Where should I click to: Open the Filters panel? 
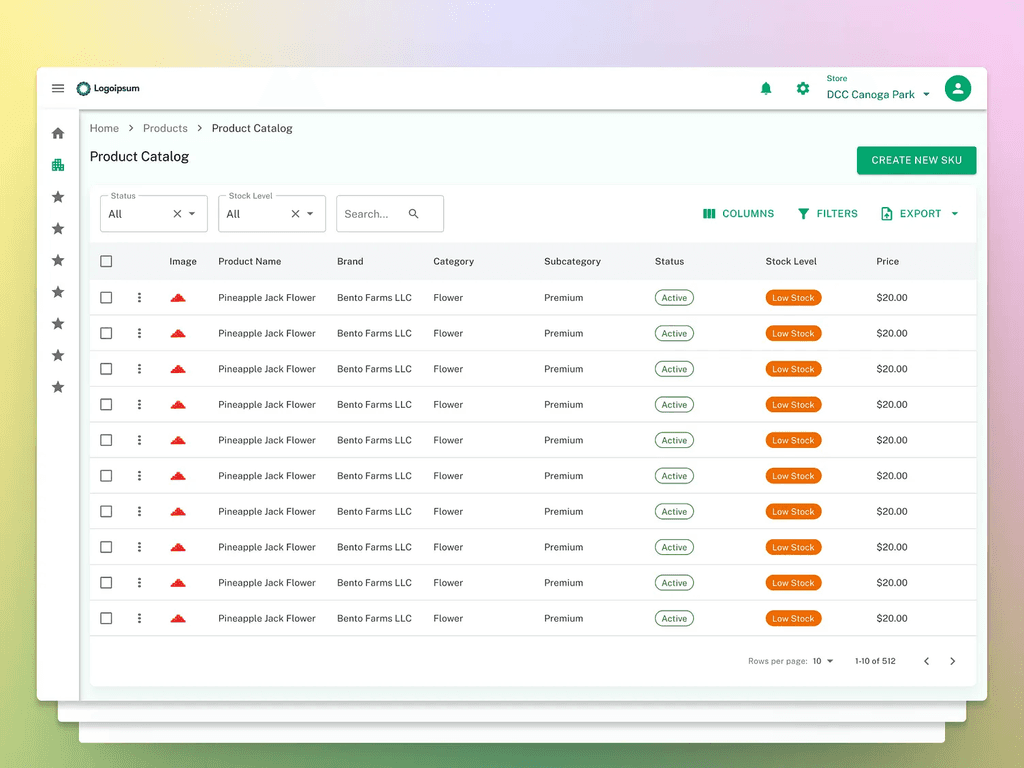coord(827,214)
